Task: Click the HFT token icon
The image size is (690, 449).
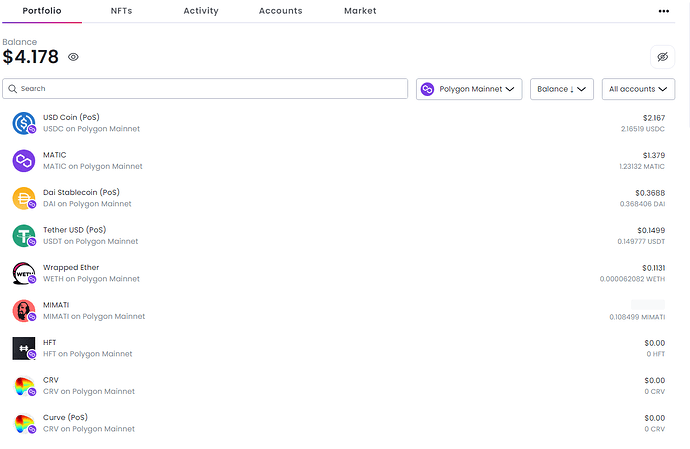Action: pyautogui.click(x=24, y=348)
